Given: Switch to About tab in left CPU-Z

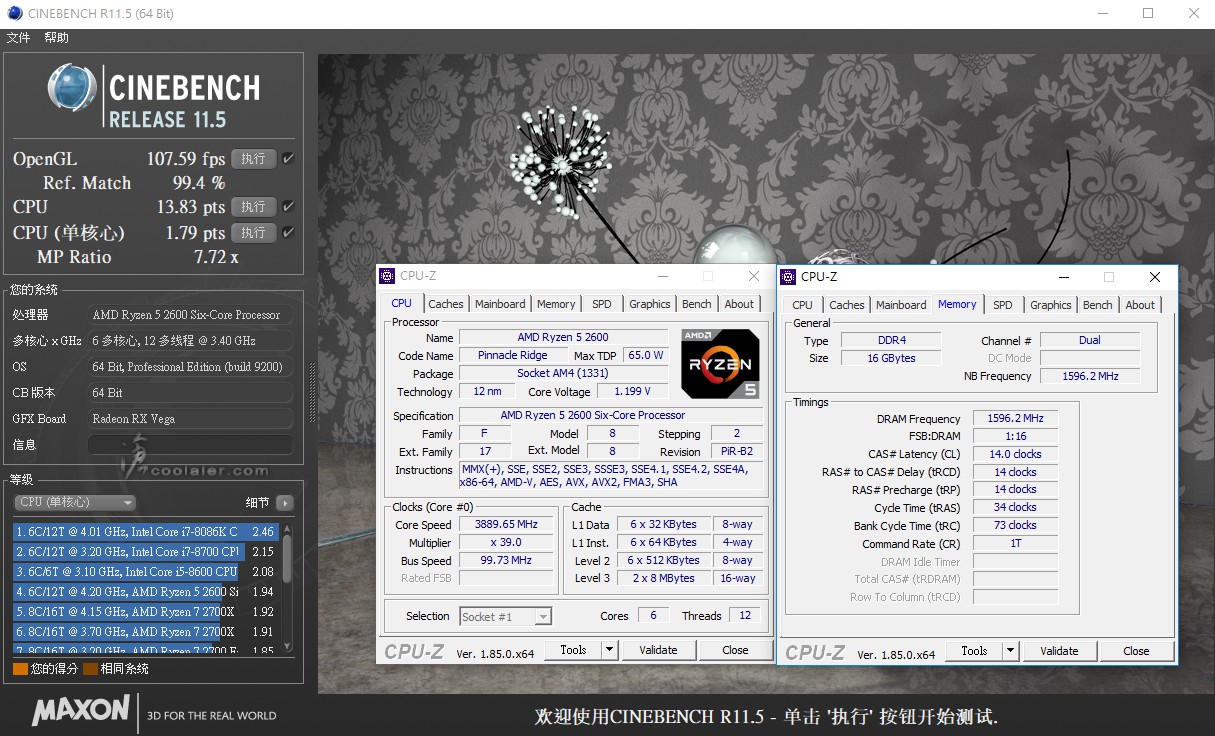Looking at the screenshot, I should coord(740,304).
